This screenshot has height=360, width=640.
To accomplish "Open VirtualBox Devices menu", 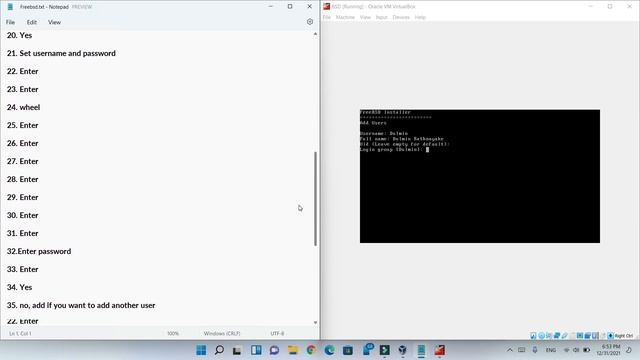I will (401, 17).
